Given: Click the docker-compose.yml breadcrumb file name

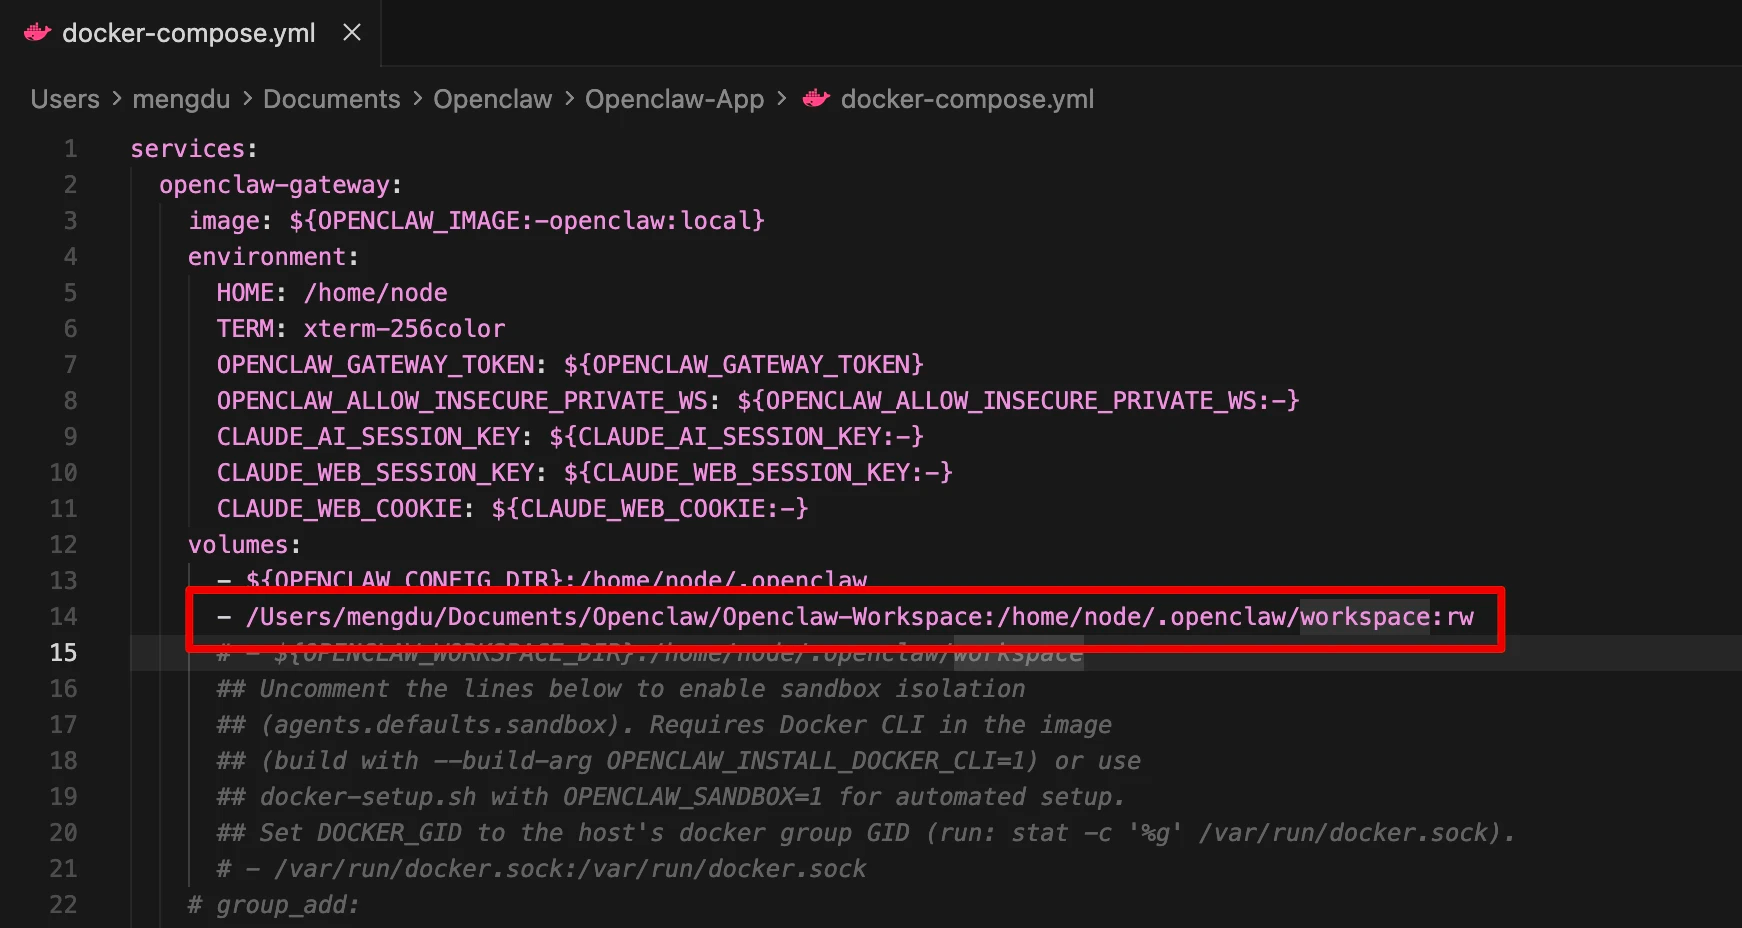Looking at the screenshot, I should tap(967, 99).
